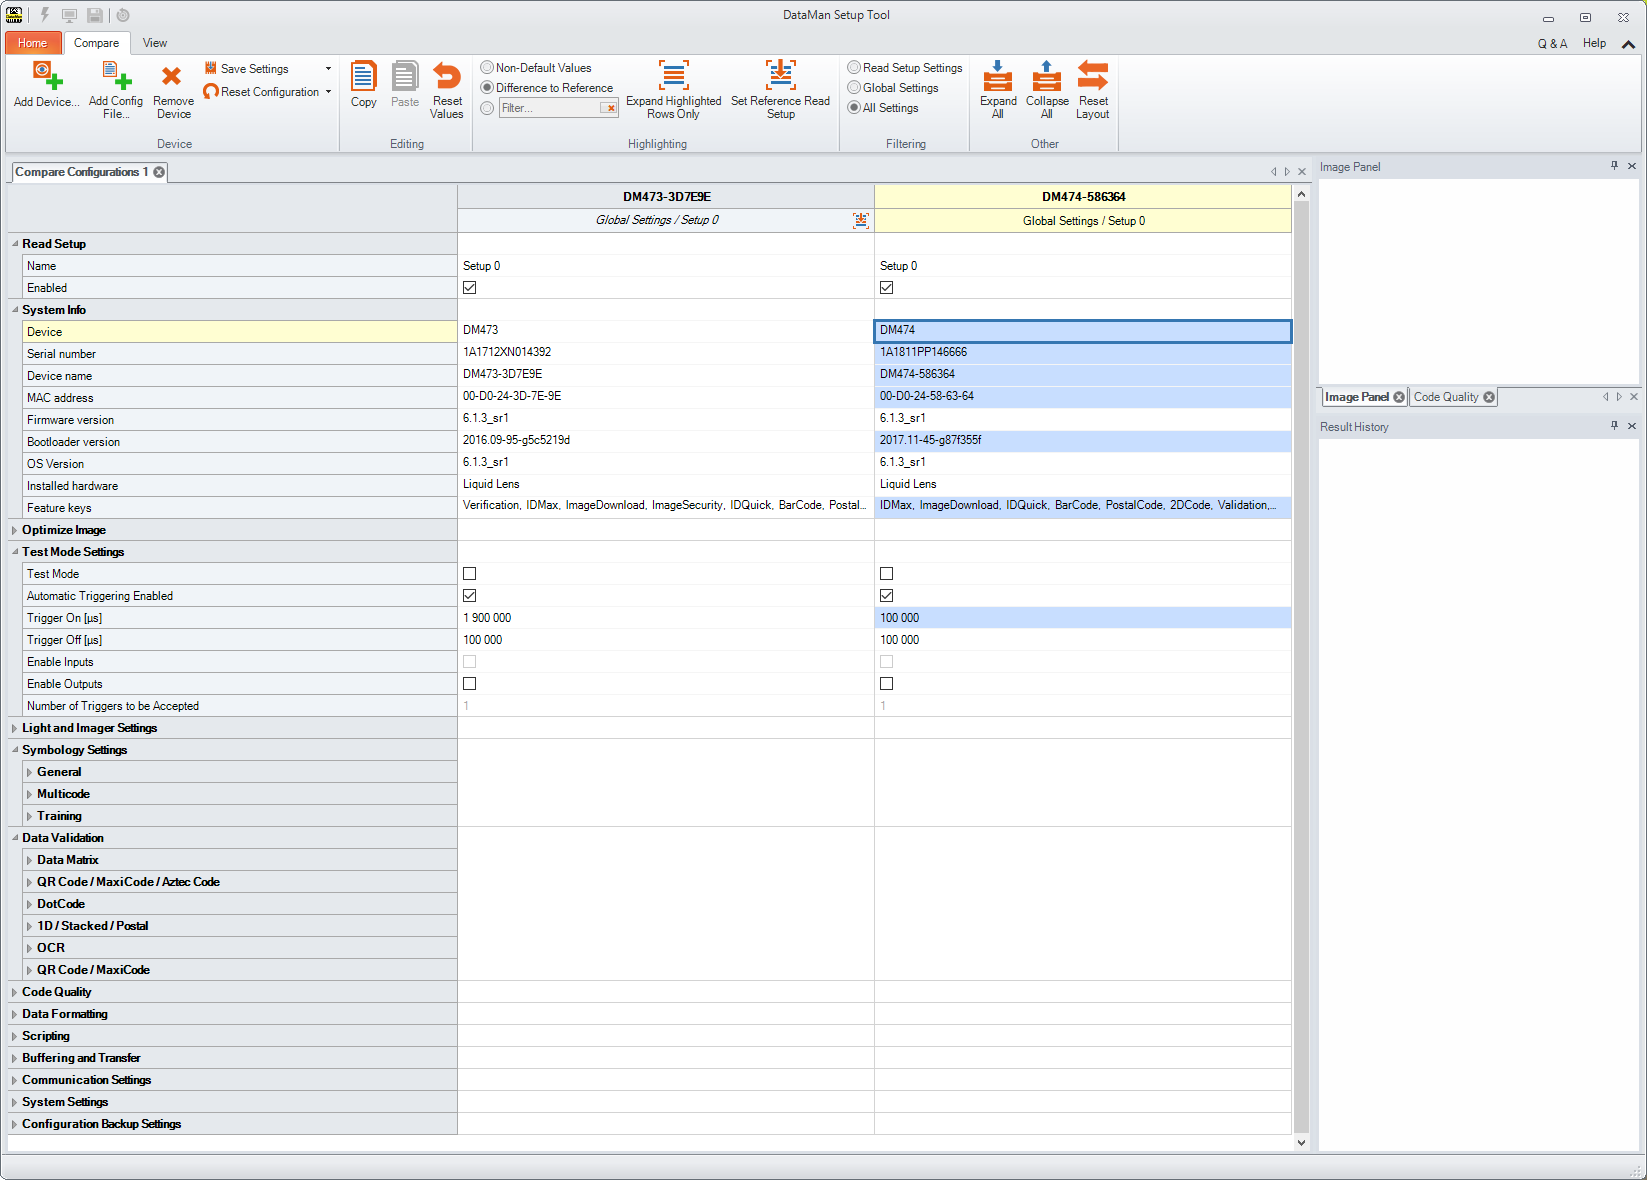The width and height of the screenshot is (1647, 1180).
Task: Open the Code Quality panel tab
Action: (1445, 397)
